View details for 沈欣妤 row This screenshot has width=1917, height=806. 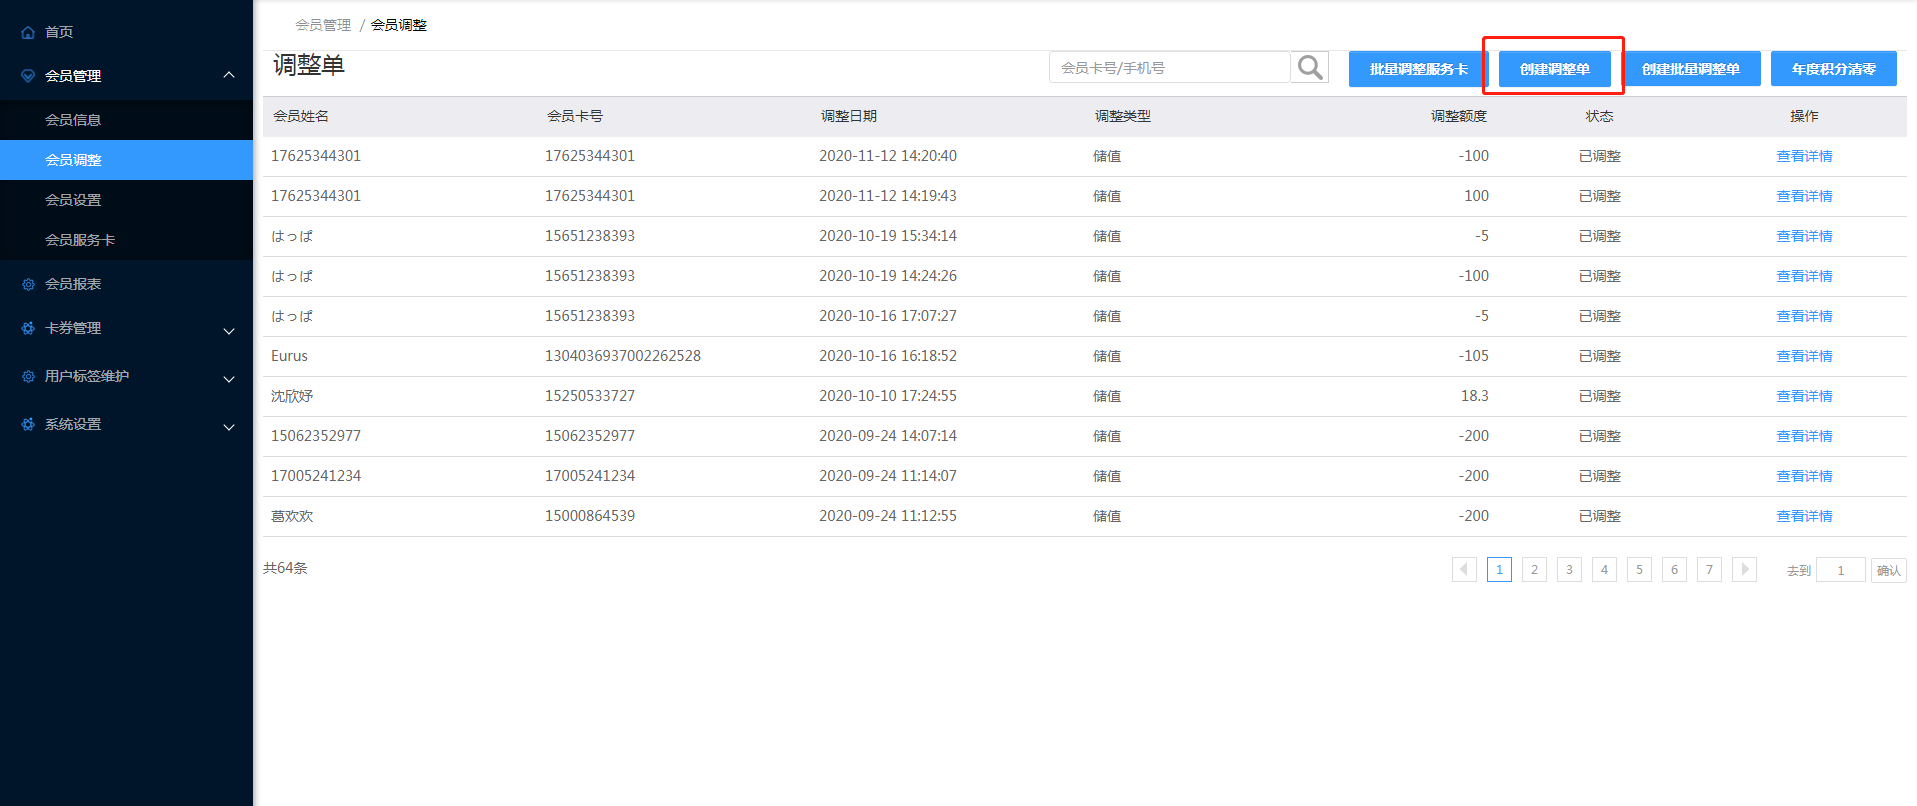1804,396
